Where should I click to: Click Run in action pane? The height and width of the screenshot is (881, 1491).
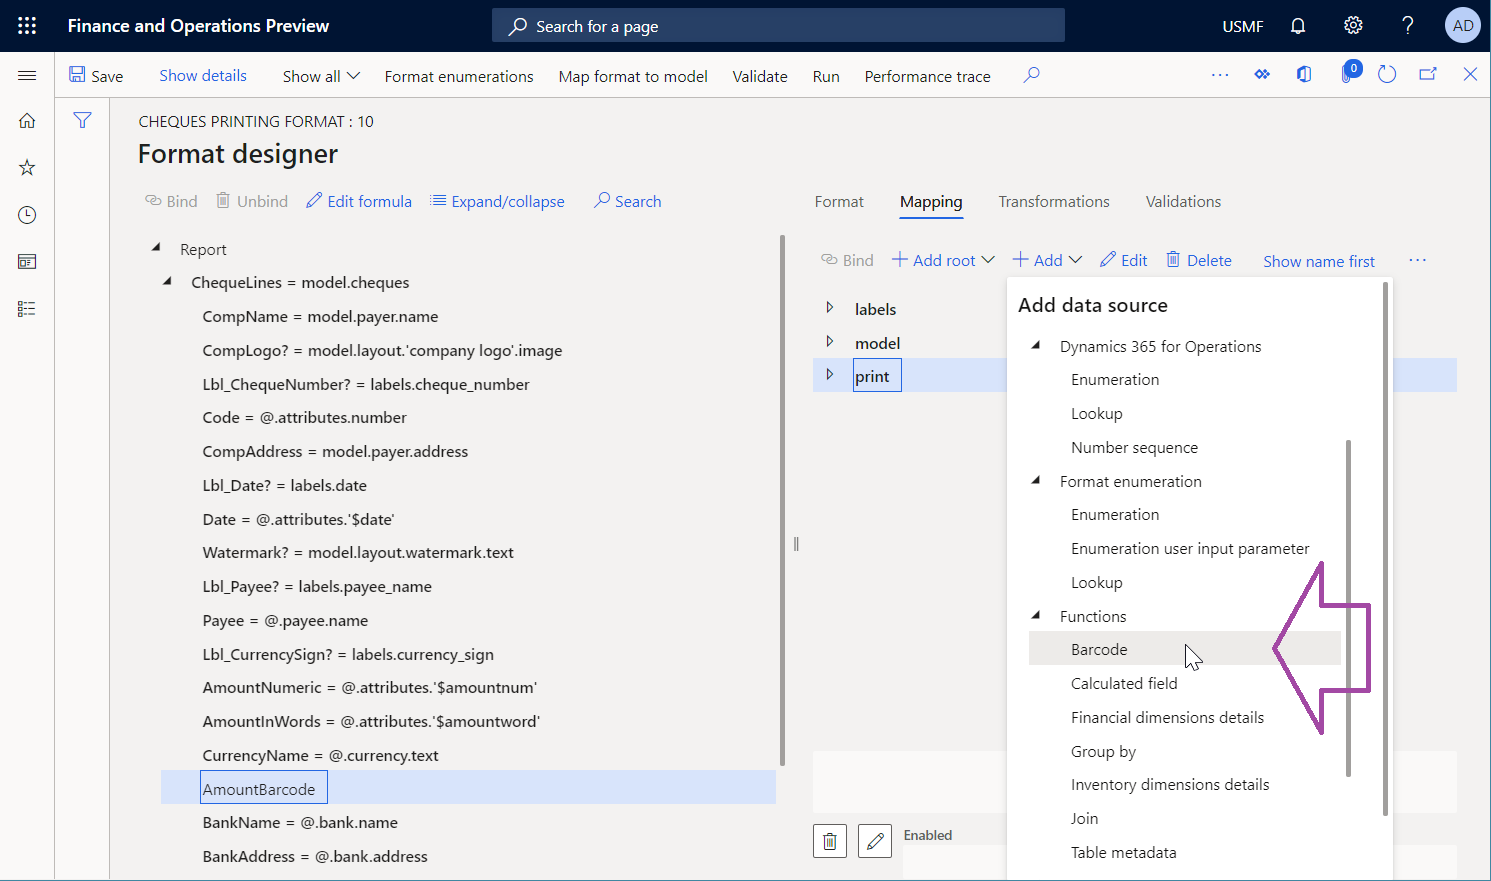click(x=826, y=76)
